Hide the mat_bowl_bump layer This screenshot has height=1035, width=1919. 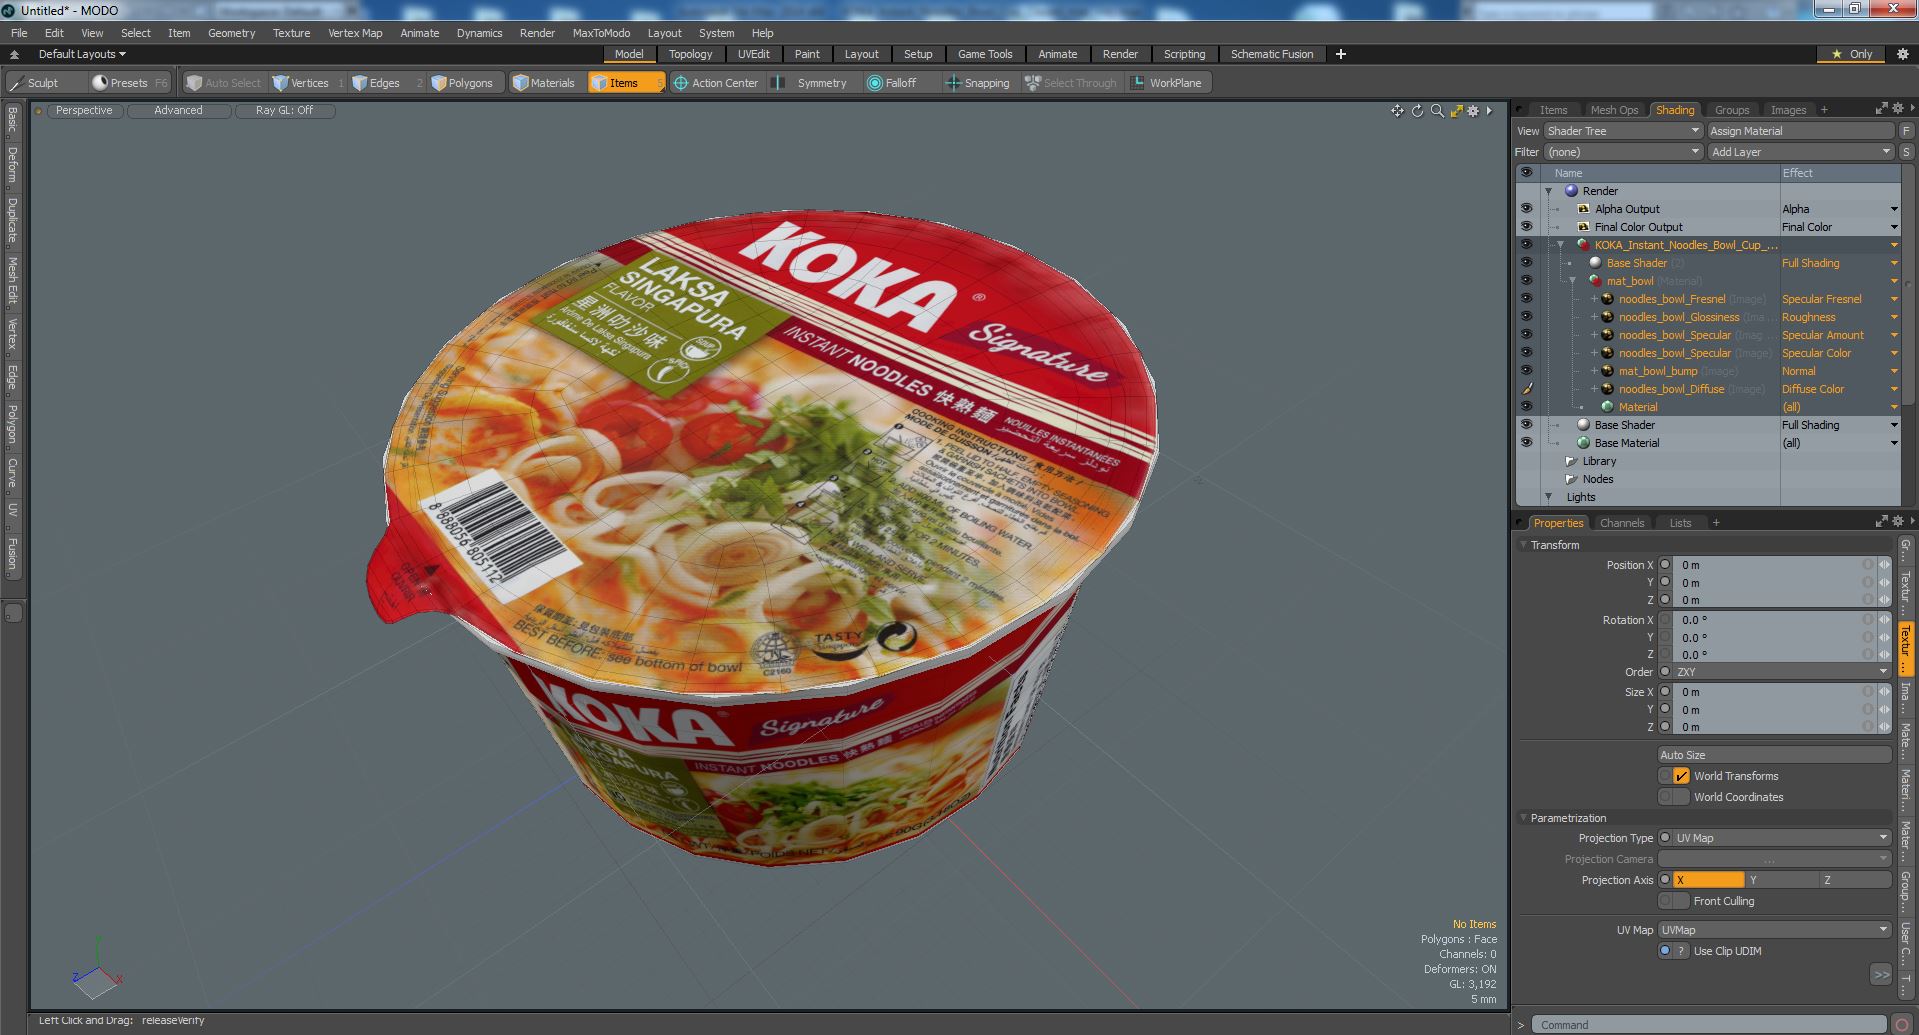click(x=1526, y=371)
